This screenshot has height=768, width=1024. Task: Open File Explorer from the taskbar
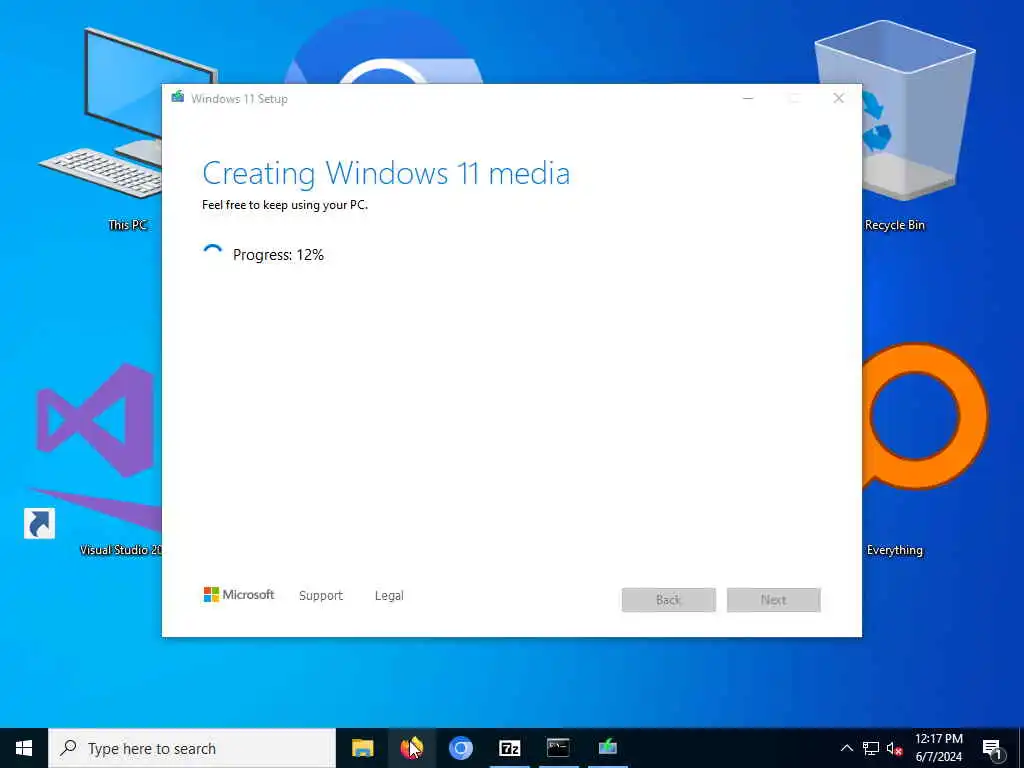click(362, 748)
